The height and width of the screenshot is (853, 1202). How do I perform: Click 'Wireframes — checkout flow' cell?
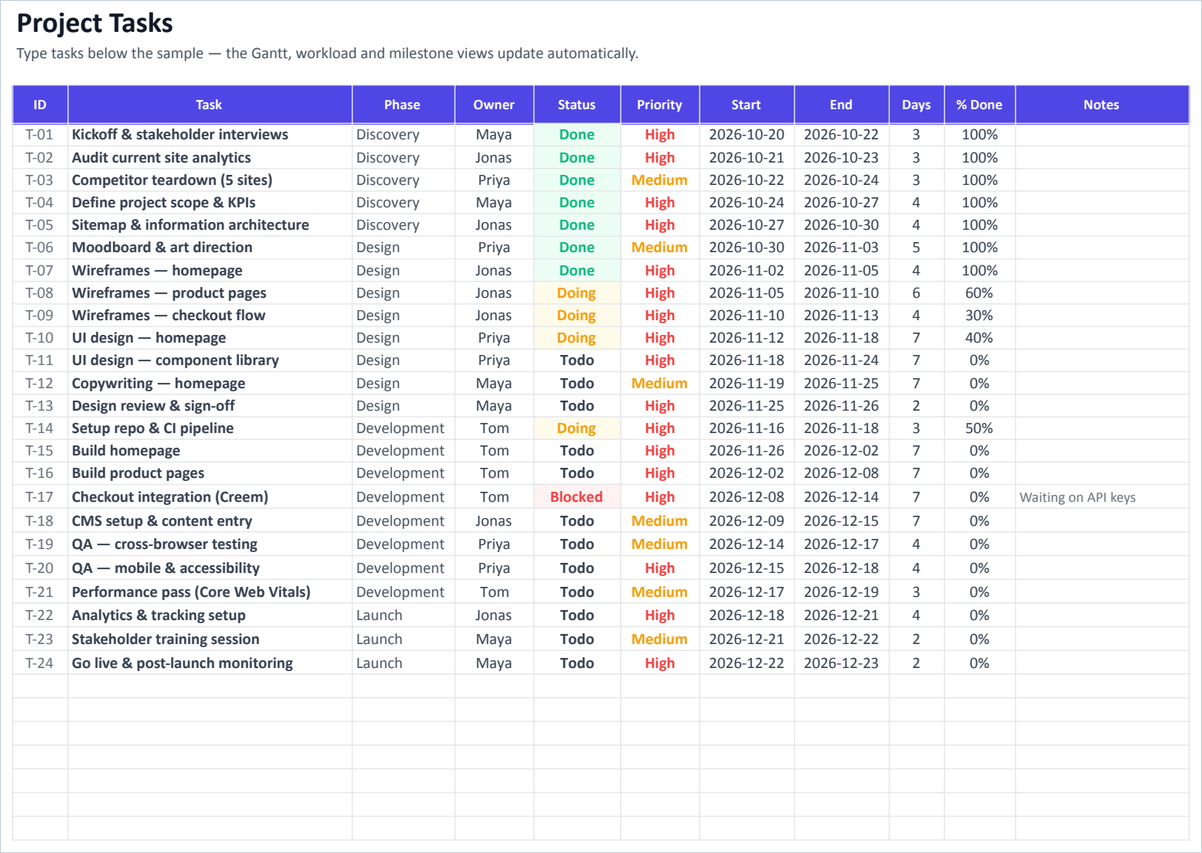[210, 315]
